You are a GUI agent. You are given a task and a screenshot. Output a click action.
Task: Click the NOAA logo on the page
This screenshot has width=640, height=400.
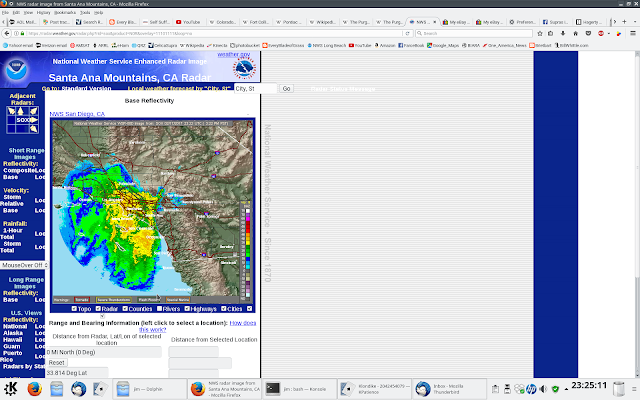[16, 69]
